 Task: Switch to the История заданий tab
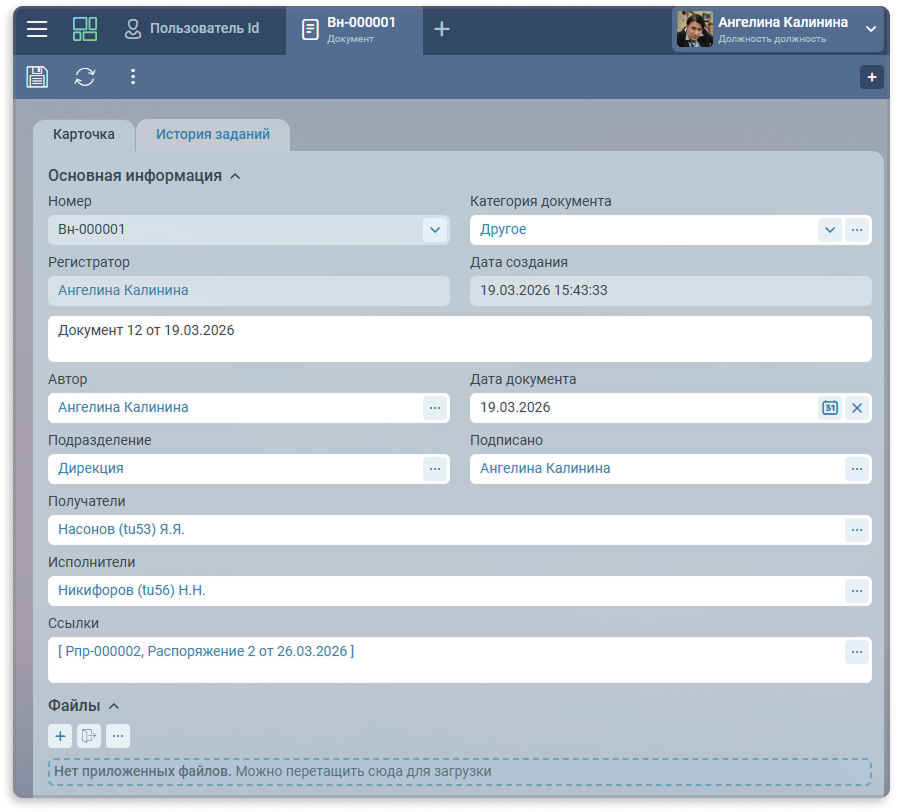[212, 135]
